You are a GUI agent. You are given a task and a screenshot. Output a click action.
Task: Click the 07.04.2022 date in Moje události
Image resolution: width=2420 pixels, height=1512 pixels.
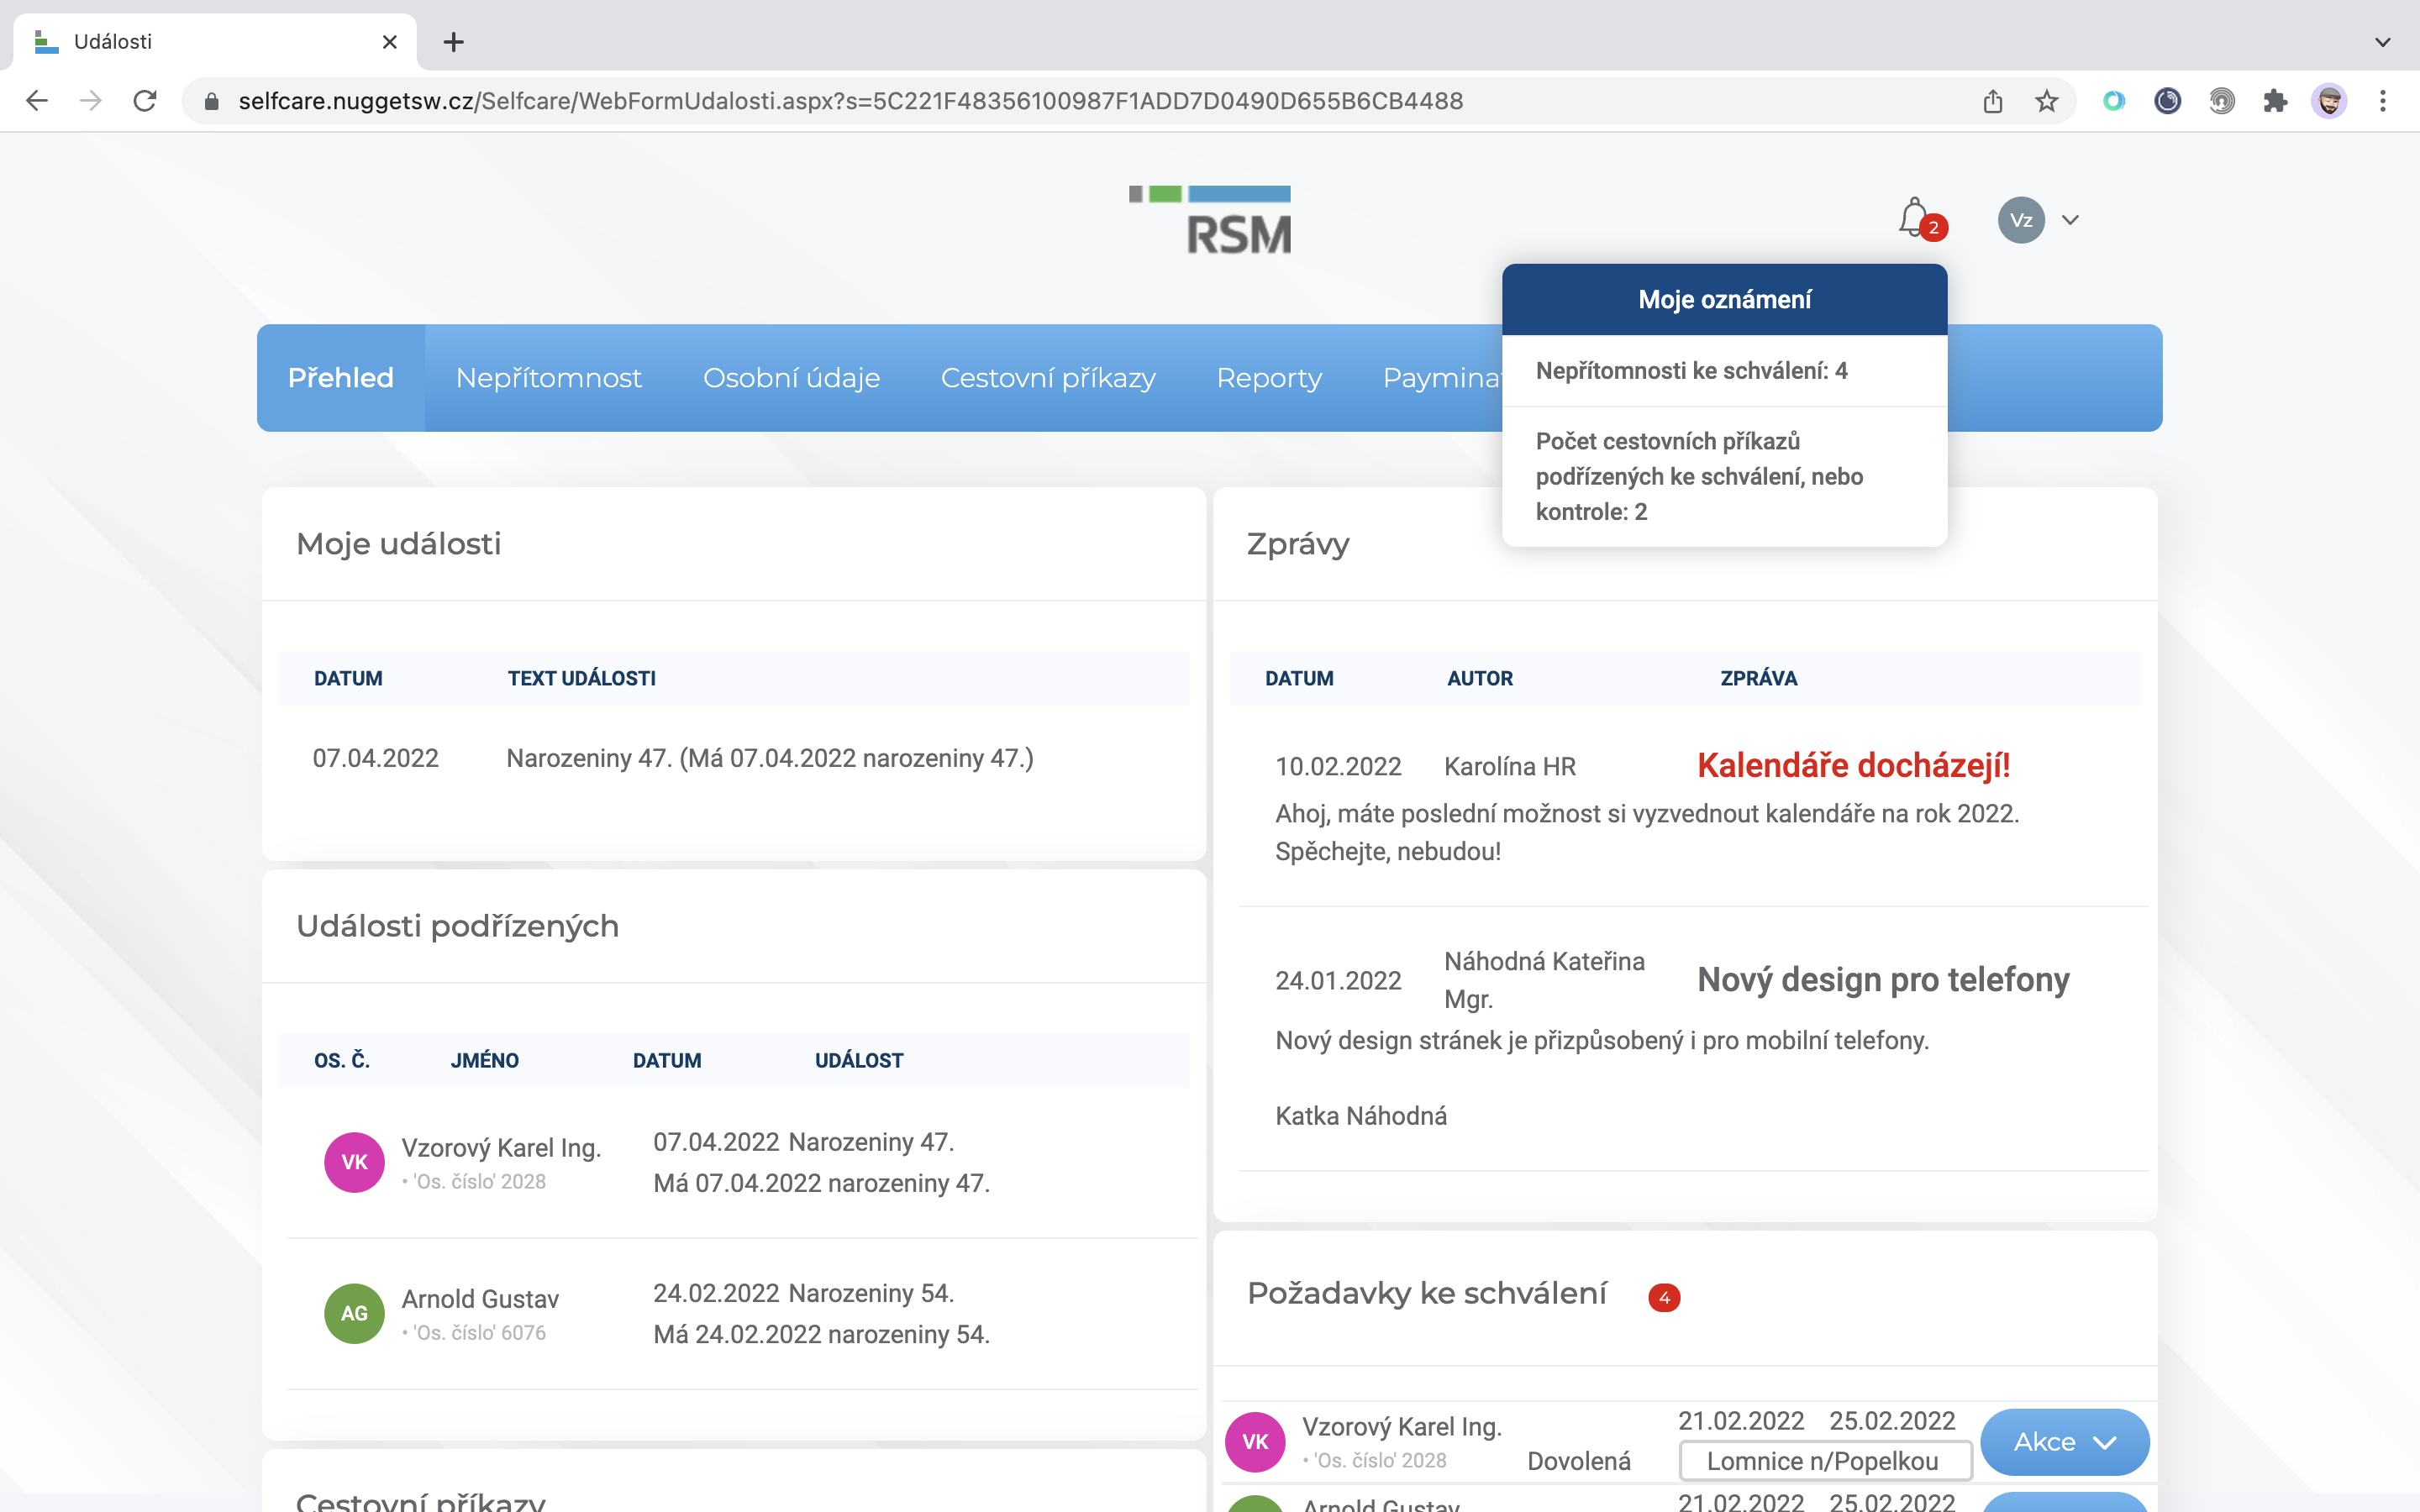(x=376, y=758)
